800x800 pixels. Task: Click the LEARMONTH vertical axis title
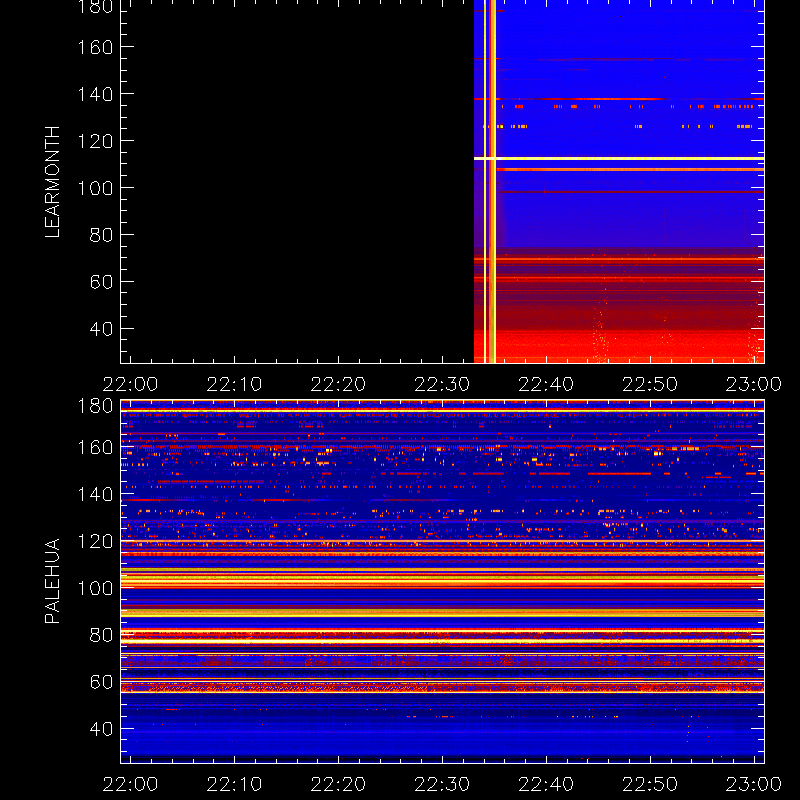pyautogui.click(x=53, y=182)
